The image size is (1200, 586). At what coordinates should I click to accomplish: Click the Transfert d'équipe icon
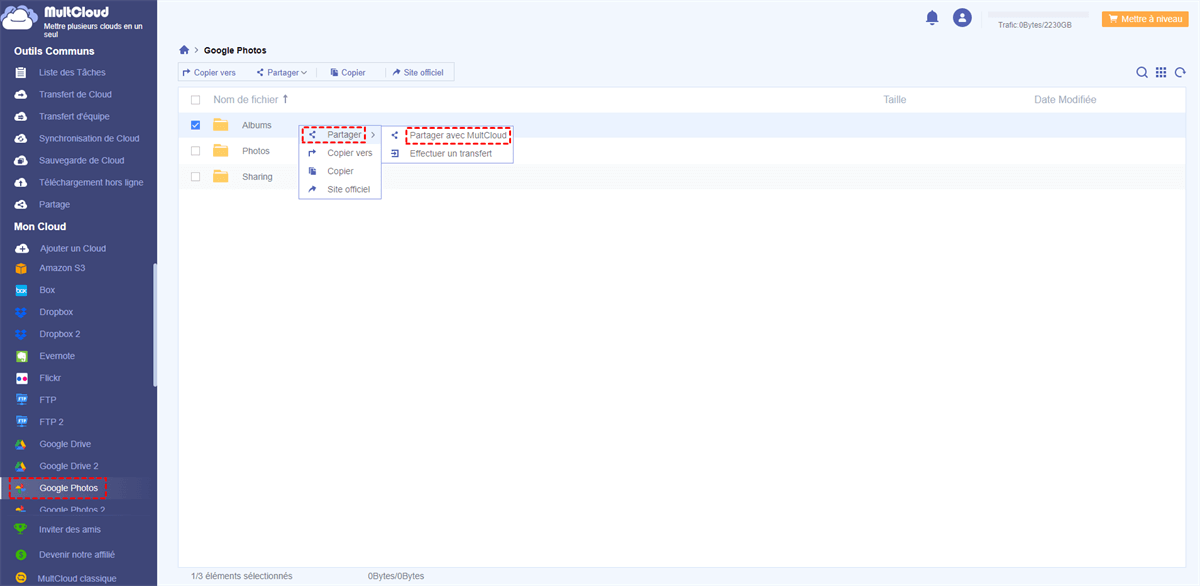point(21,116)
